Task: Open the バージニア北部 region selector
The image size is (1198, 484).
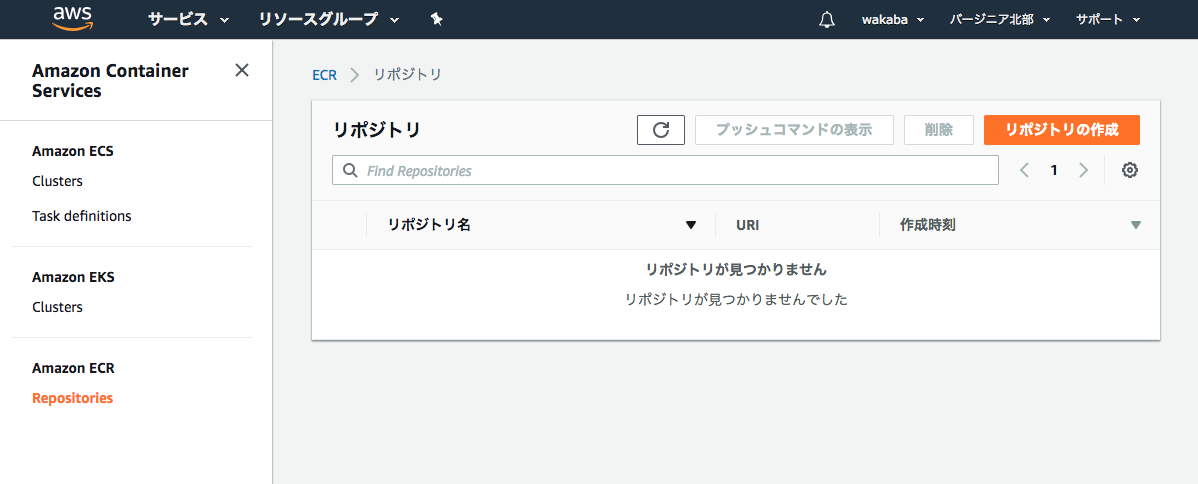Action: tap(998, 20)
